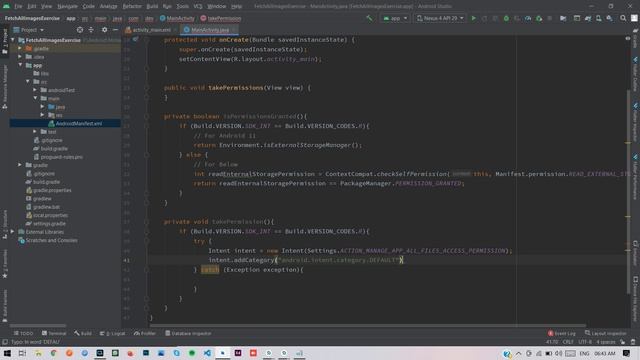
Task: Open the Layout Inspector panel
Action: click(605, 333)
